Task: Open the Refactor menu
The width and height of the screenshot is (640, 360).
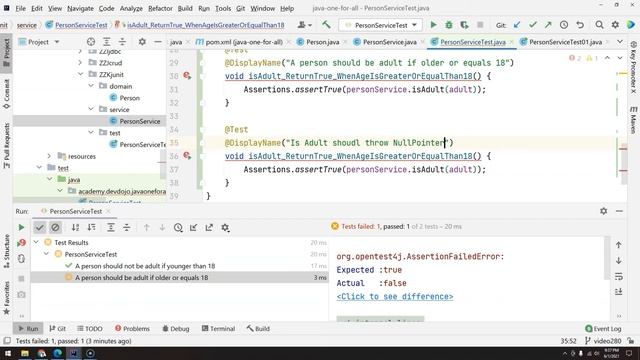Action: pos(160,8)
